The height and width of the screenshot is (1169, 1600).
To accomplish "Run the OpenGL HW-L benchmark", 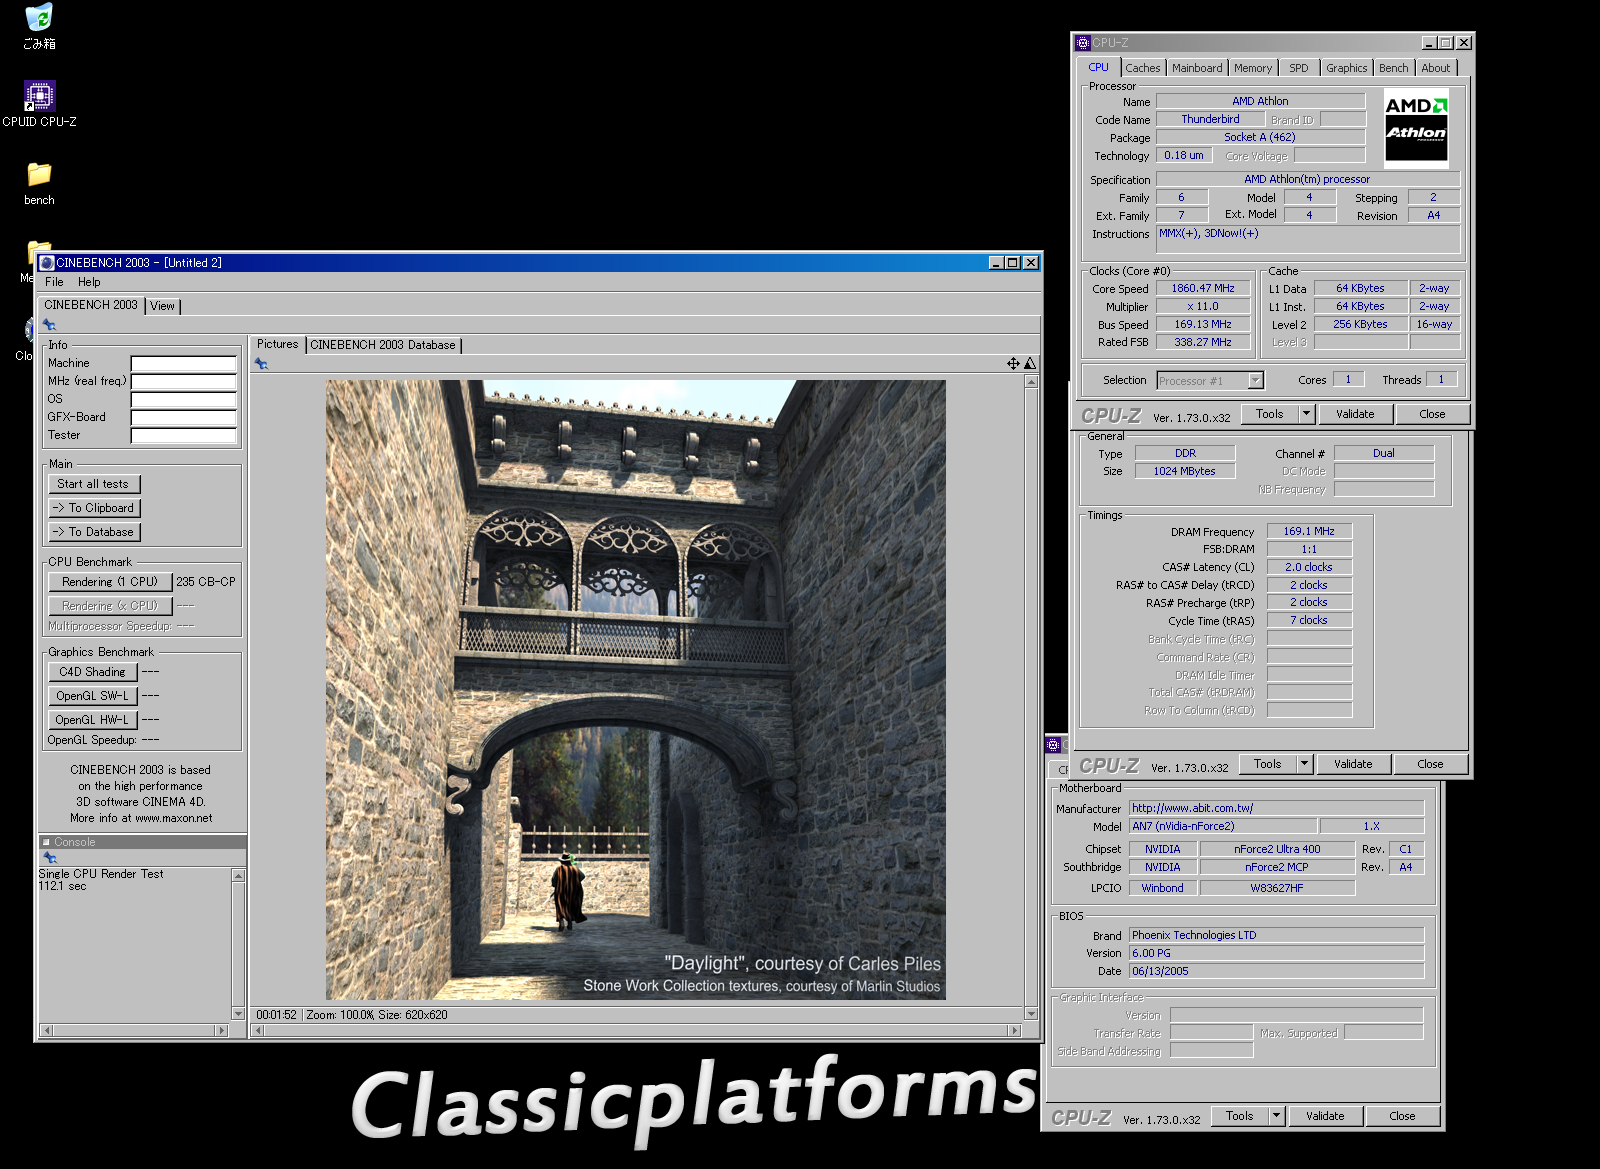I will pyautogui.click(x=92, y=720).
